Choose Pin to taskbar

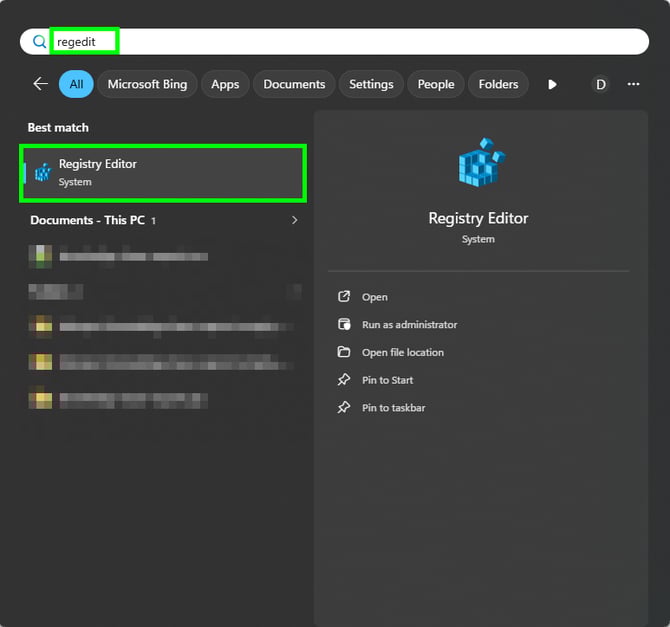[x=394, y=408]
